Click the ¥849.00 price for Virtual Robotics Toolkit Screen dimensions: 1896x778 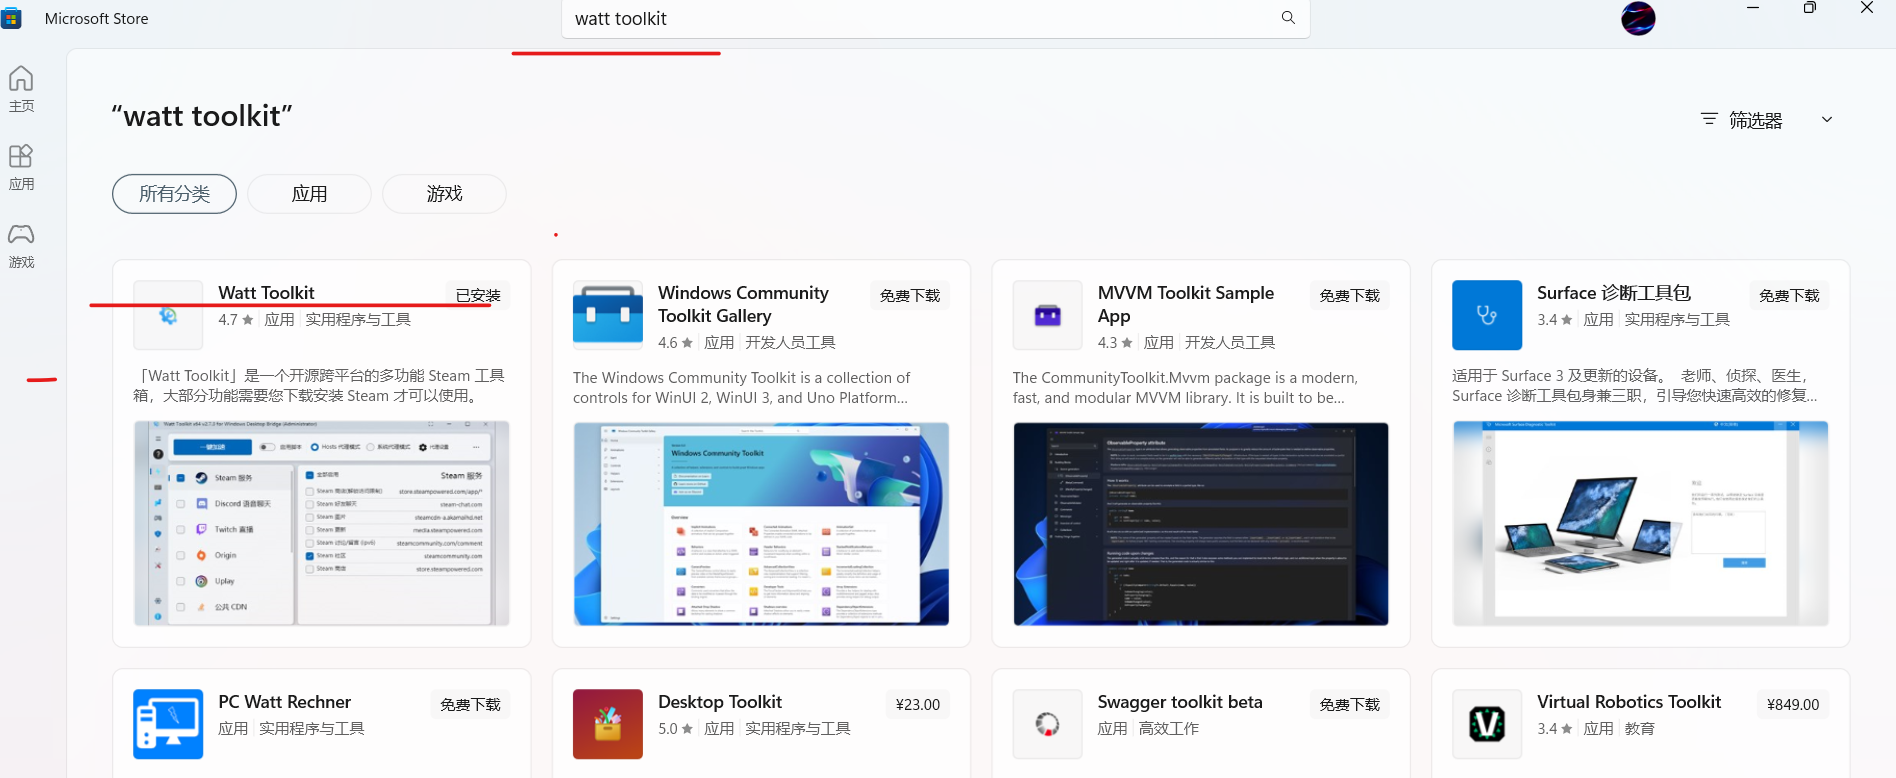[1793, 704]
